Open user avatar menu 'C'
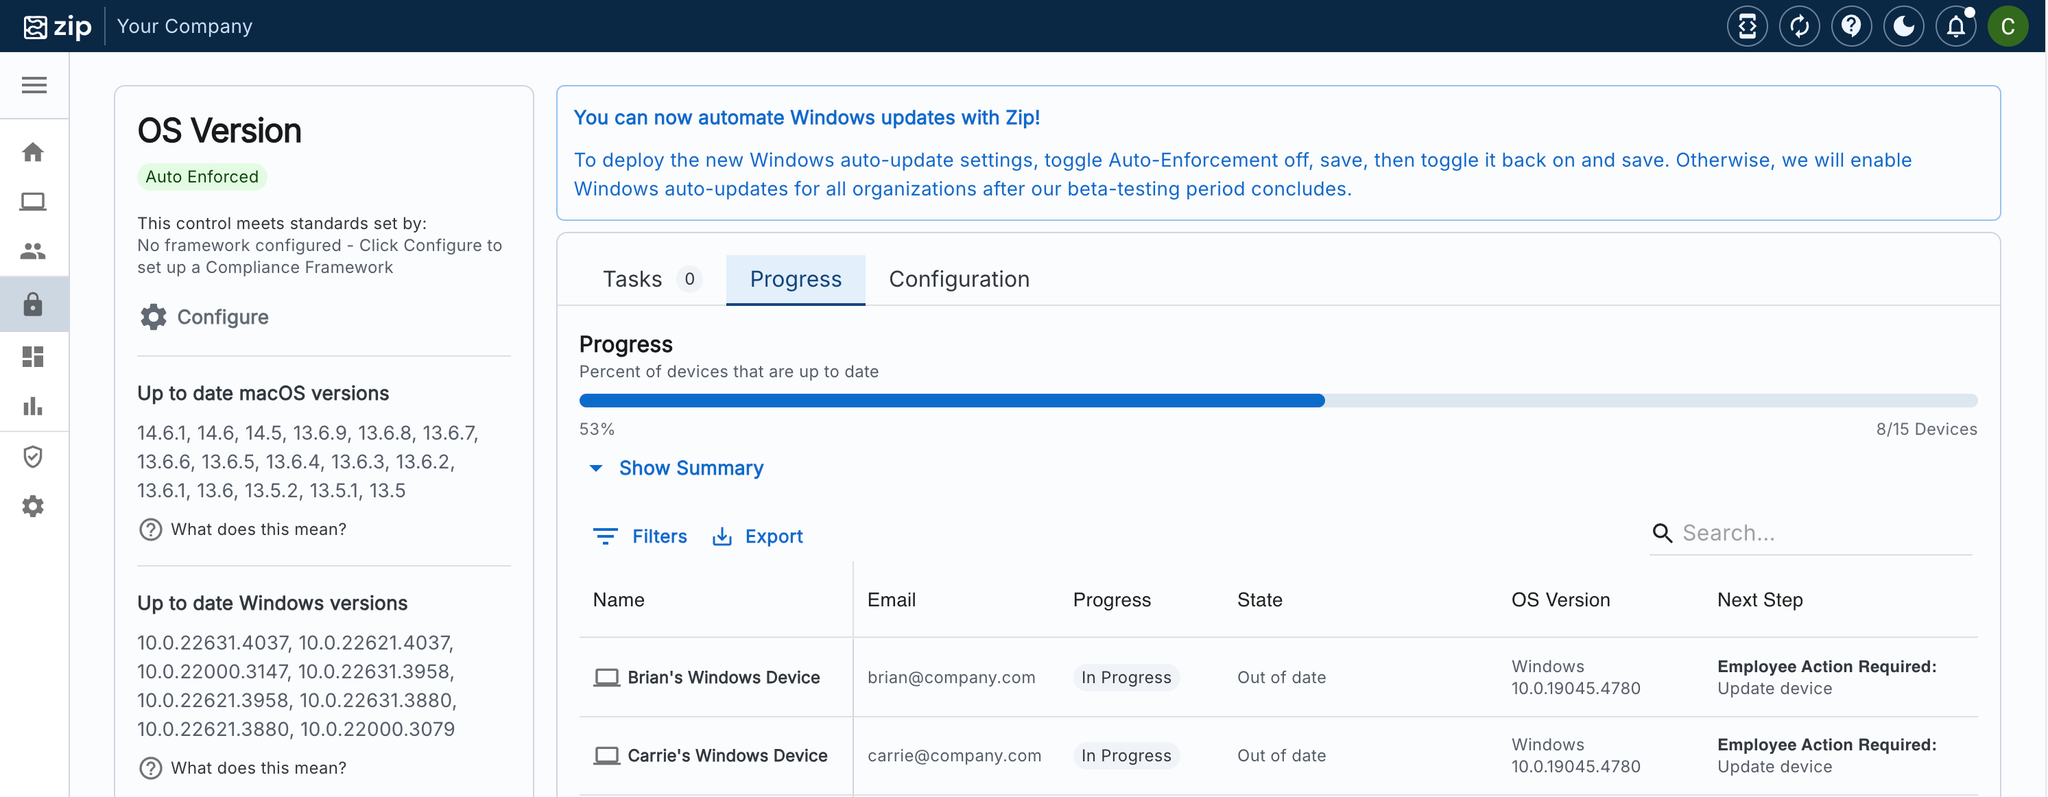Viewport: 2048px width, 797px height. [x=2007, y=26]
